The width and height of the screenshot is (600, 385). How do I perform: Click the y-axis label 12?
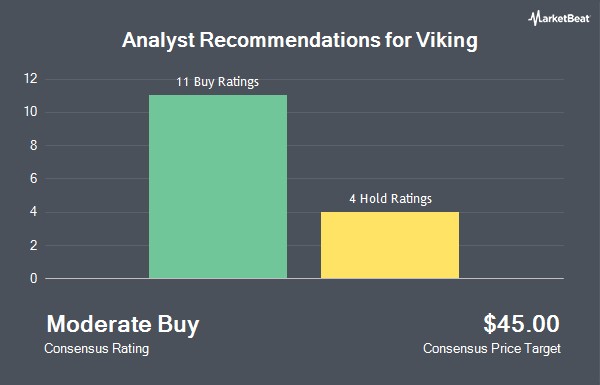(x=31, y=79)
